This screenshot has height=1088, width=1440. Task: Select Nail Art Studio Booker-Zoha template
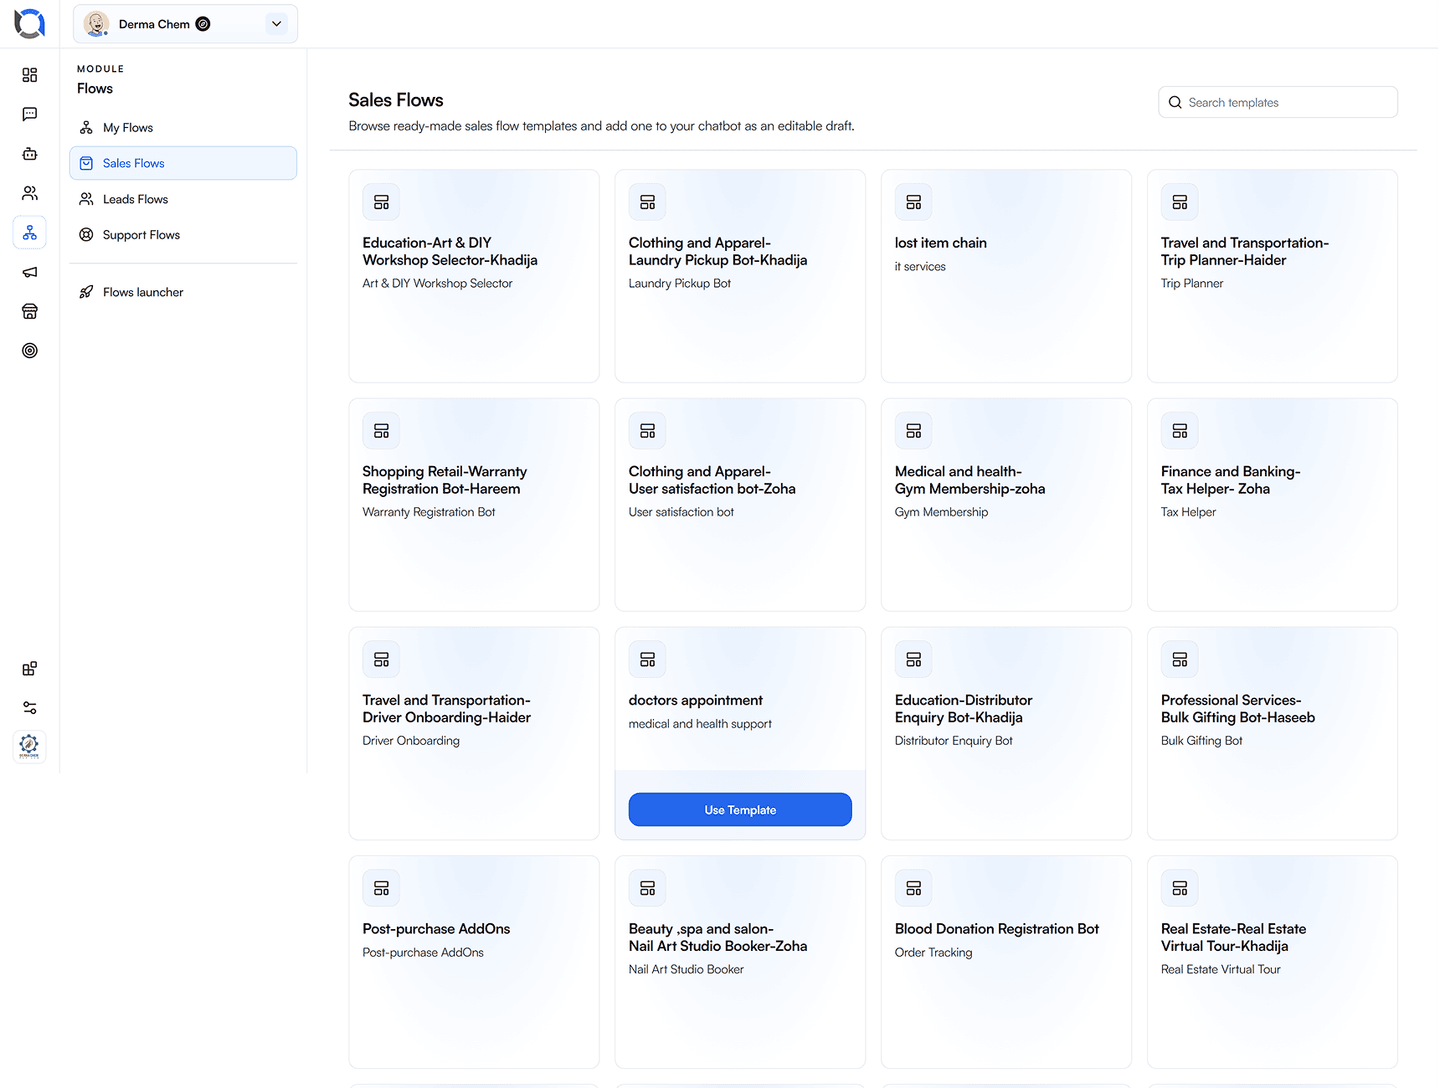(740, 962)
